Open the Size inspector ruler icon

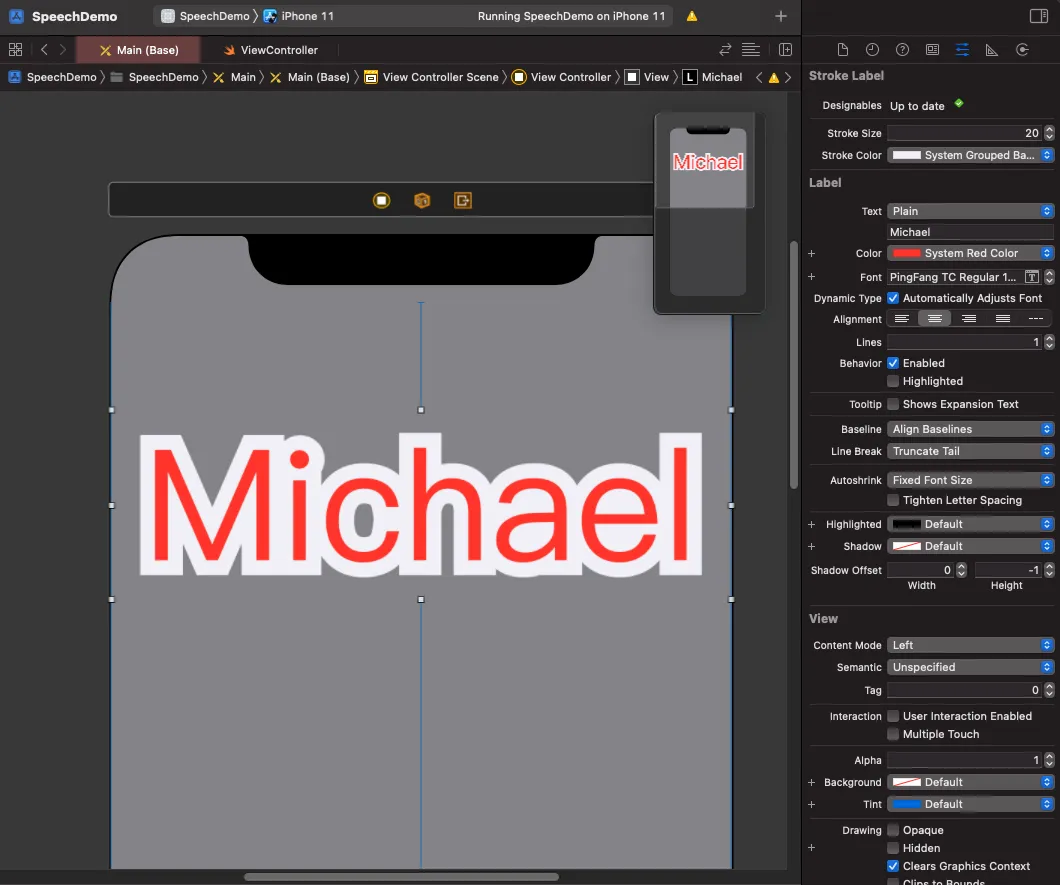click(x=992, y=50)
